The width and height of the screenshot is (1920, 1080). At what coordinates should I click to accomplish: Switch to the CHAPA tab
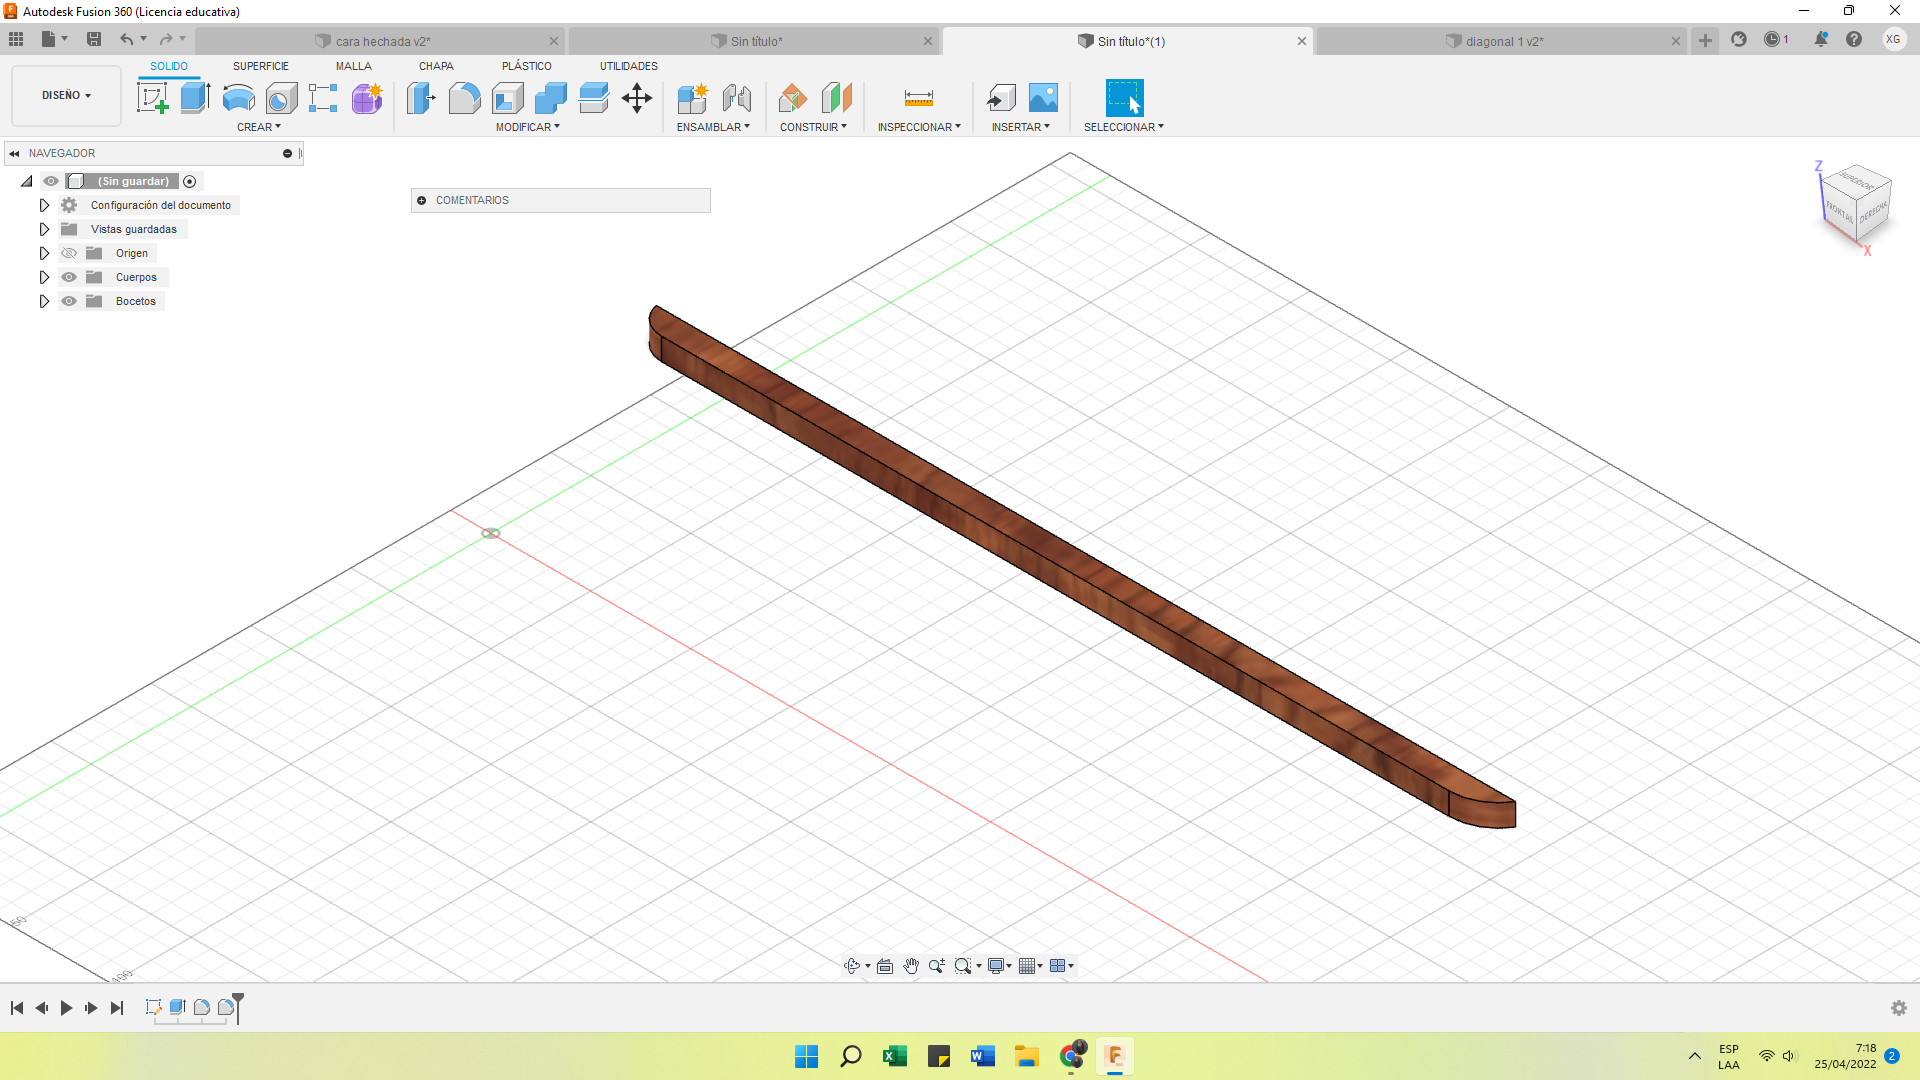click(436, 66)
